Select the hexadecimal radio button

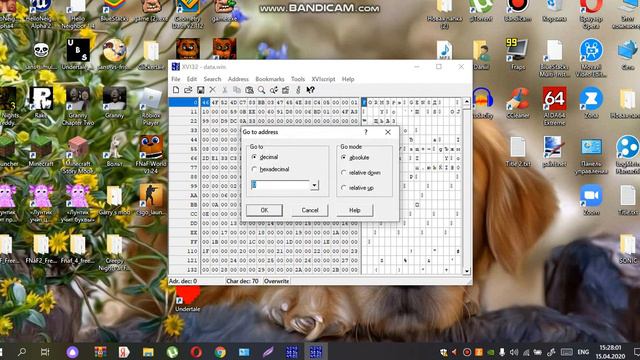point(255,169)
